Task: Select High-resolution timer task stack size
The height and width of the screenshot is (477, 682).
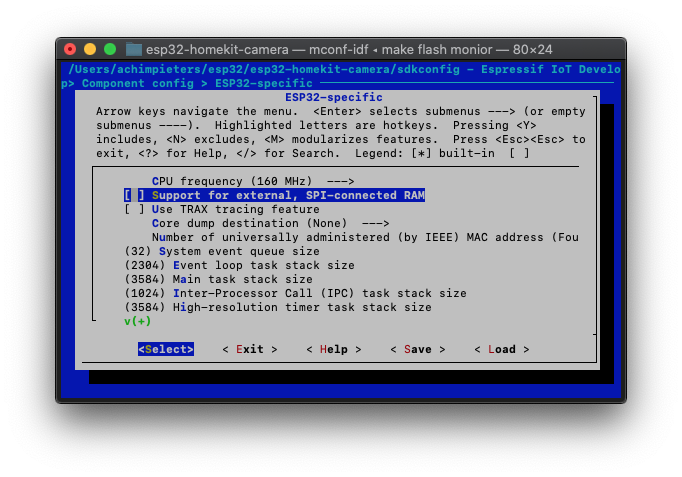Action: click(278, 307)
